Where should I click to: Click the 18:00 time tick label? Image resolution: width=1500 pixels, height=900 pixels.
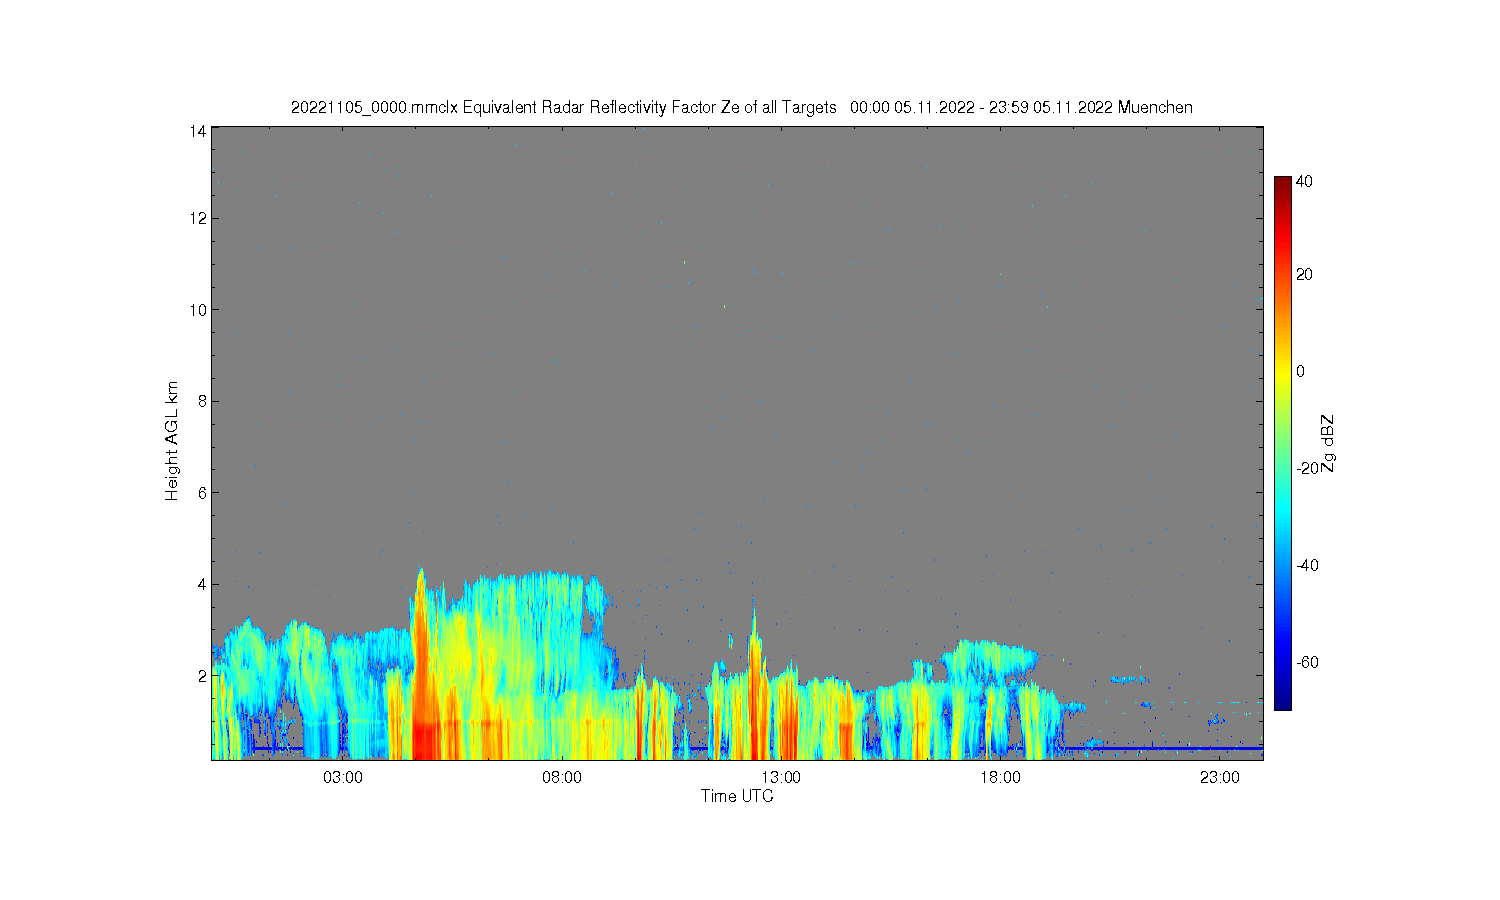[1000, 777]
